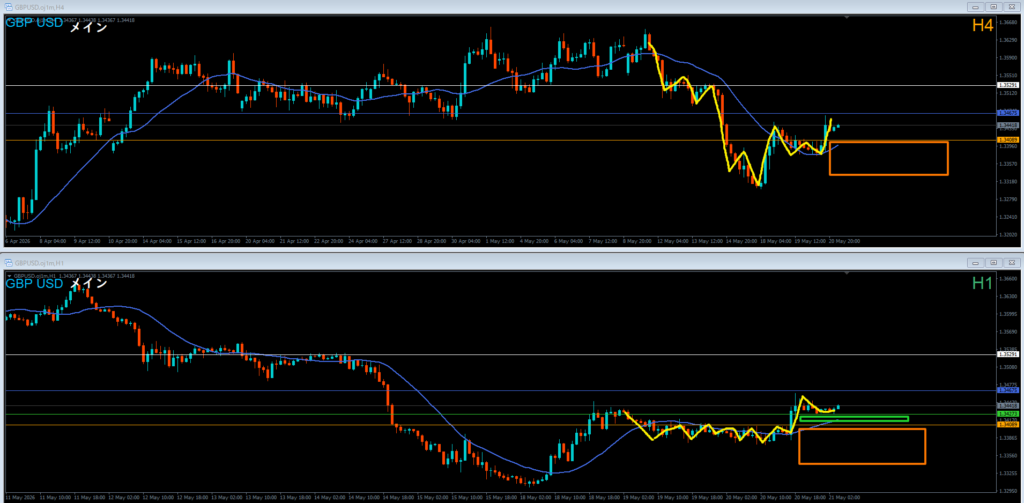Click the GBPUSD H1 chart window icon
Image resolution: width=1024 pixels, height=503 pixels.
coord(9,262)
